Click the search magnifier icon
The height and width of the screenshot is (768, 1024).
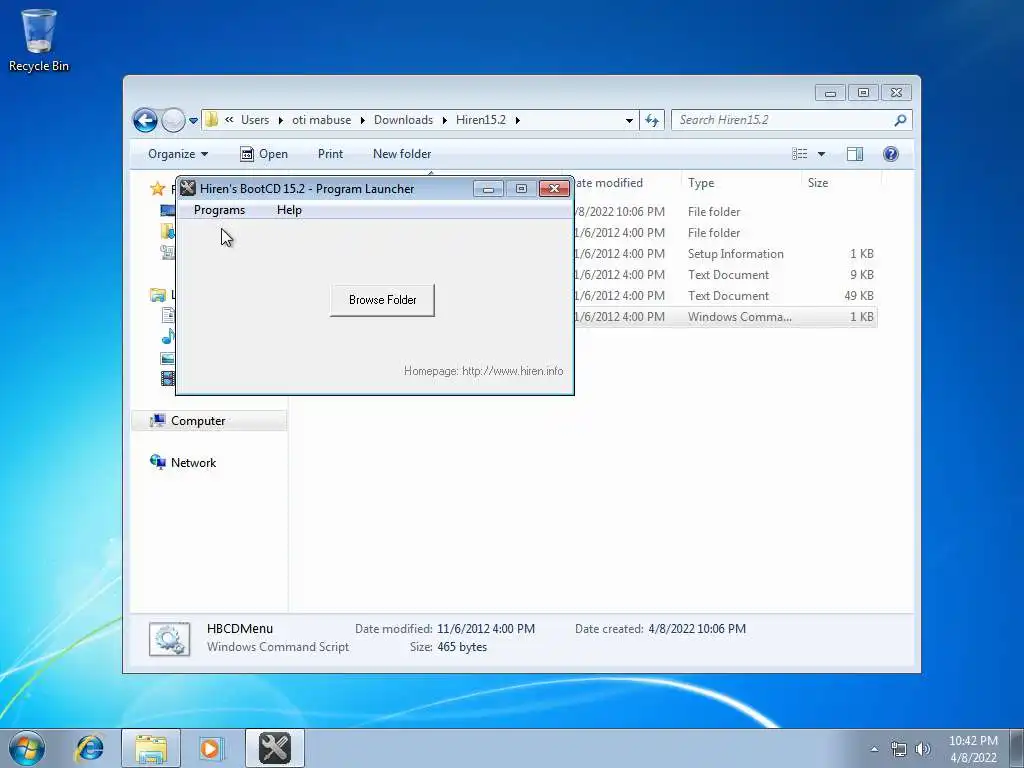pos(901,120)
